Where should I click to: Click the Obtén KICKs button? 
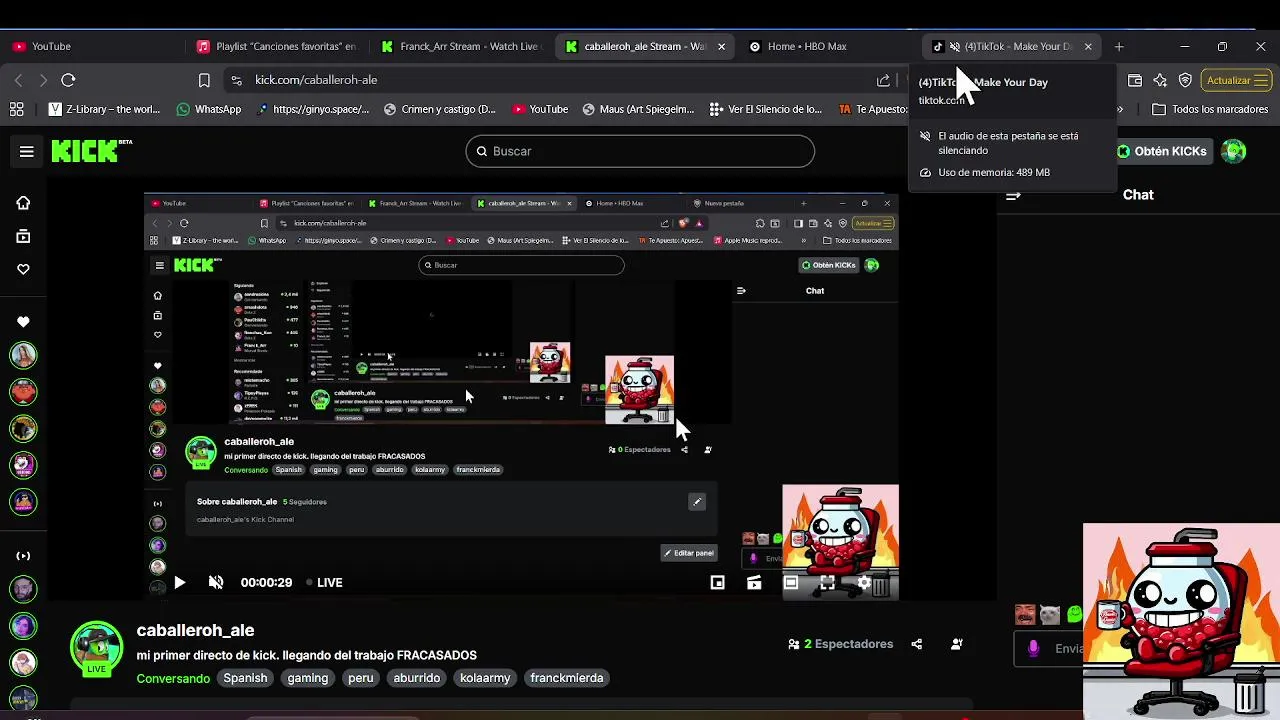tap(1162, 151)
